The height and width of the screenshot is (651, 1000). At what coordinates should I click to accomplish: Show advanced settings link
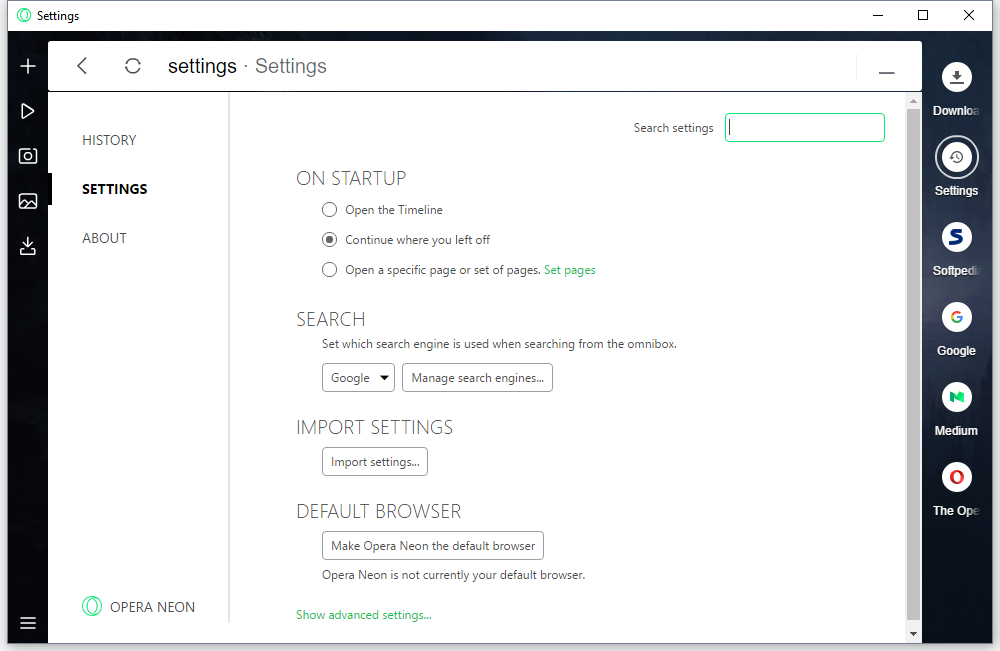[x=364, y=615]
